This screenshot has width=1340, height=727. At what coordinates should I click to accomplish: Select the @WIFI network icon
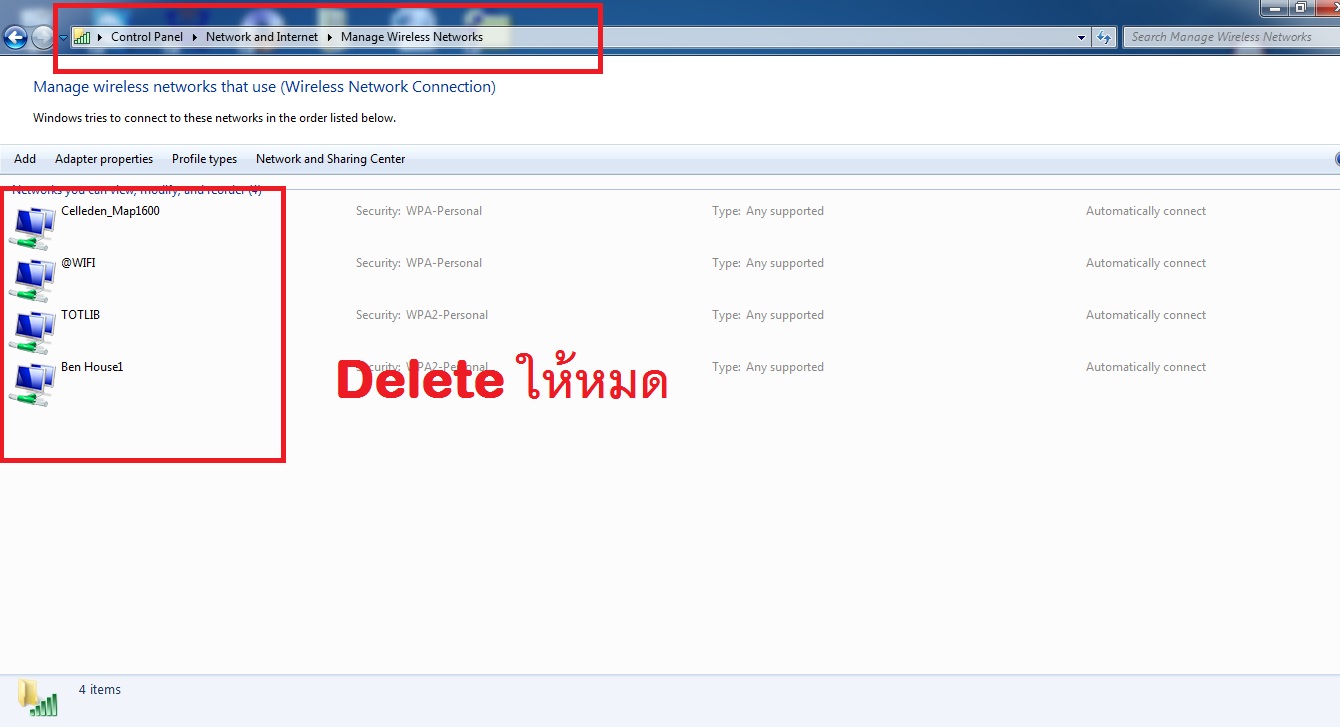tap(32, 280)
